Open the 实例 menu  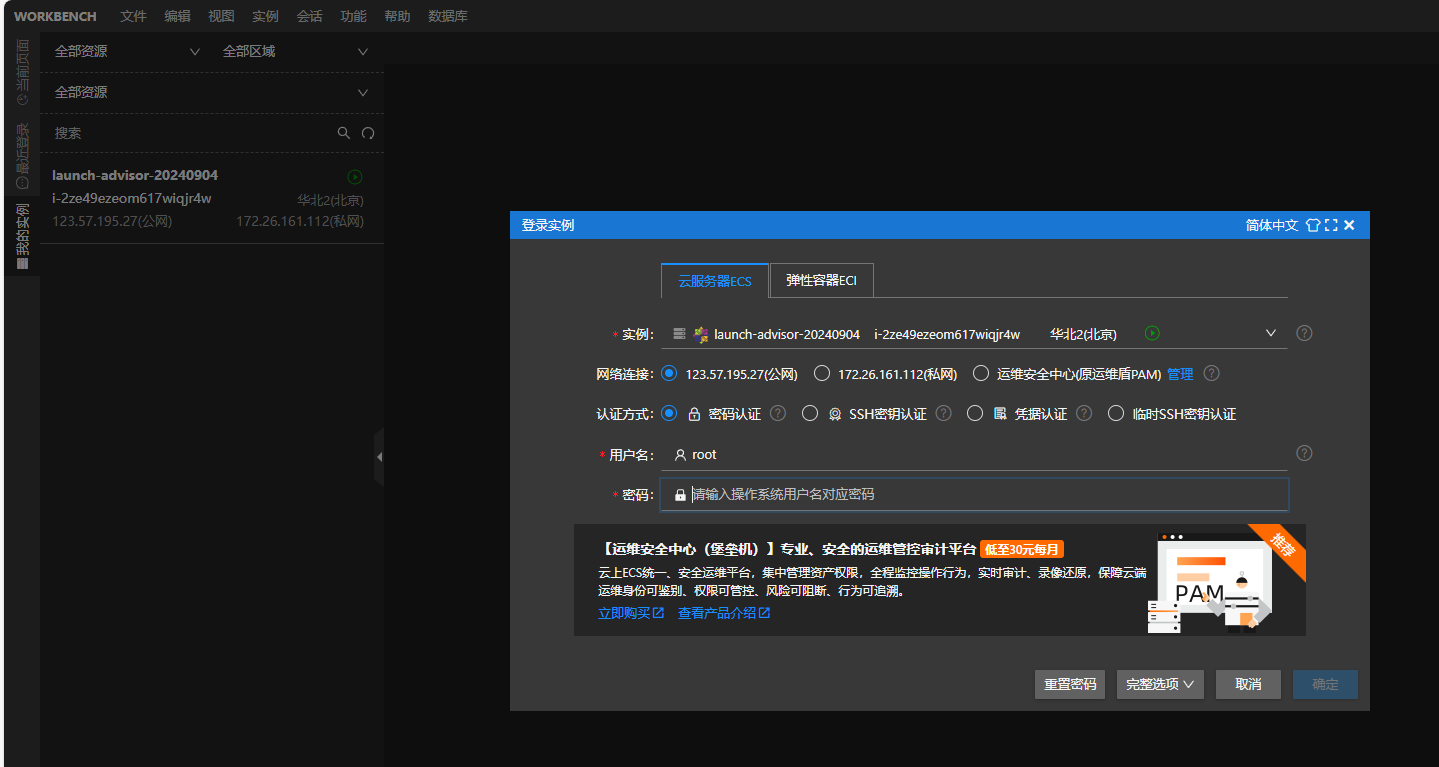click(x=265, y=16)
